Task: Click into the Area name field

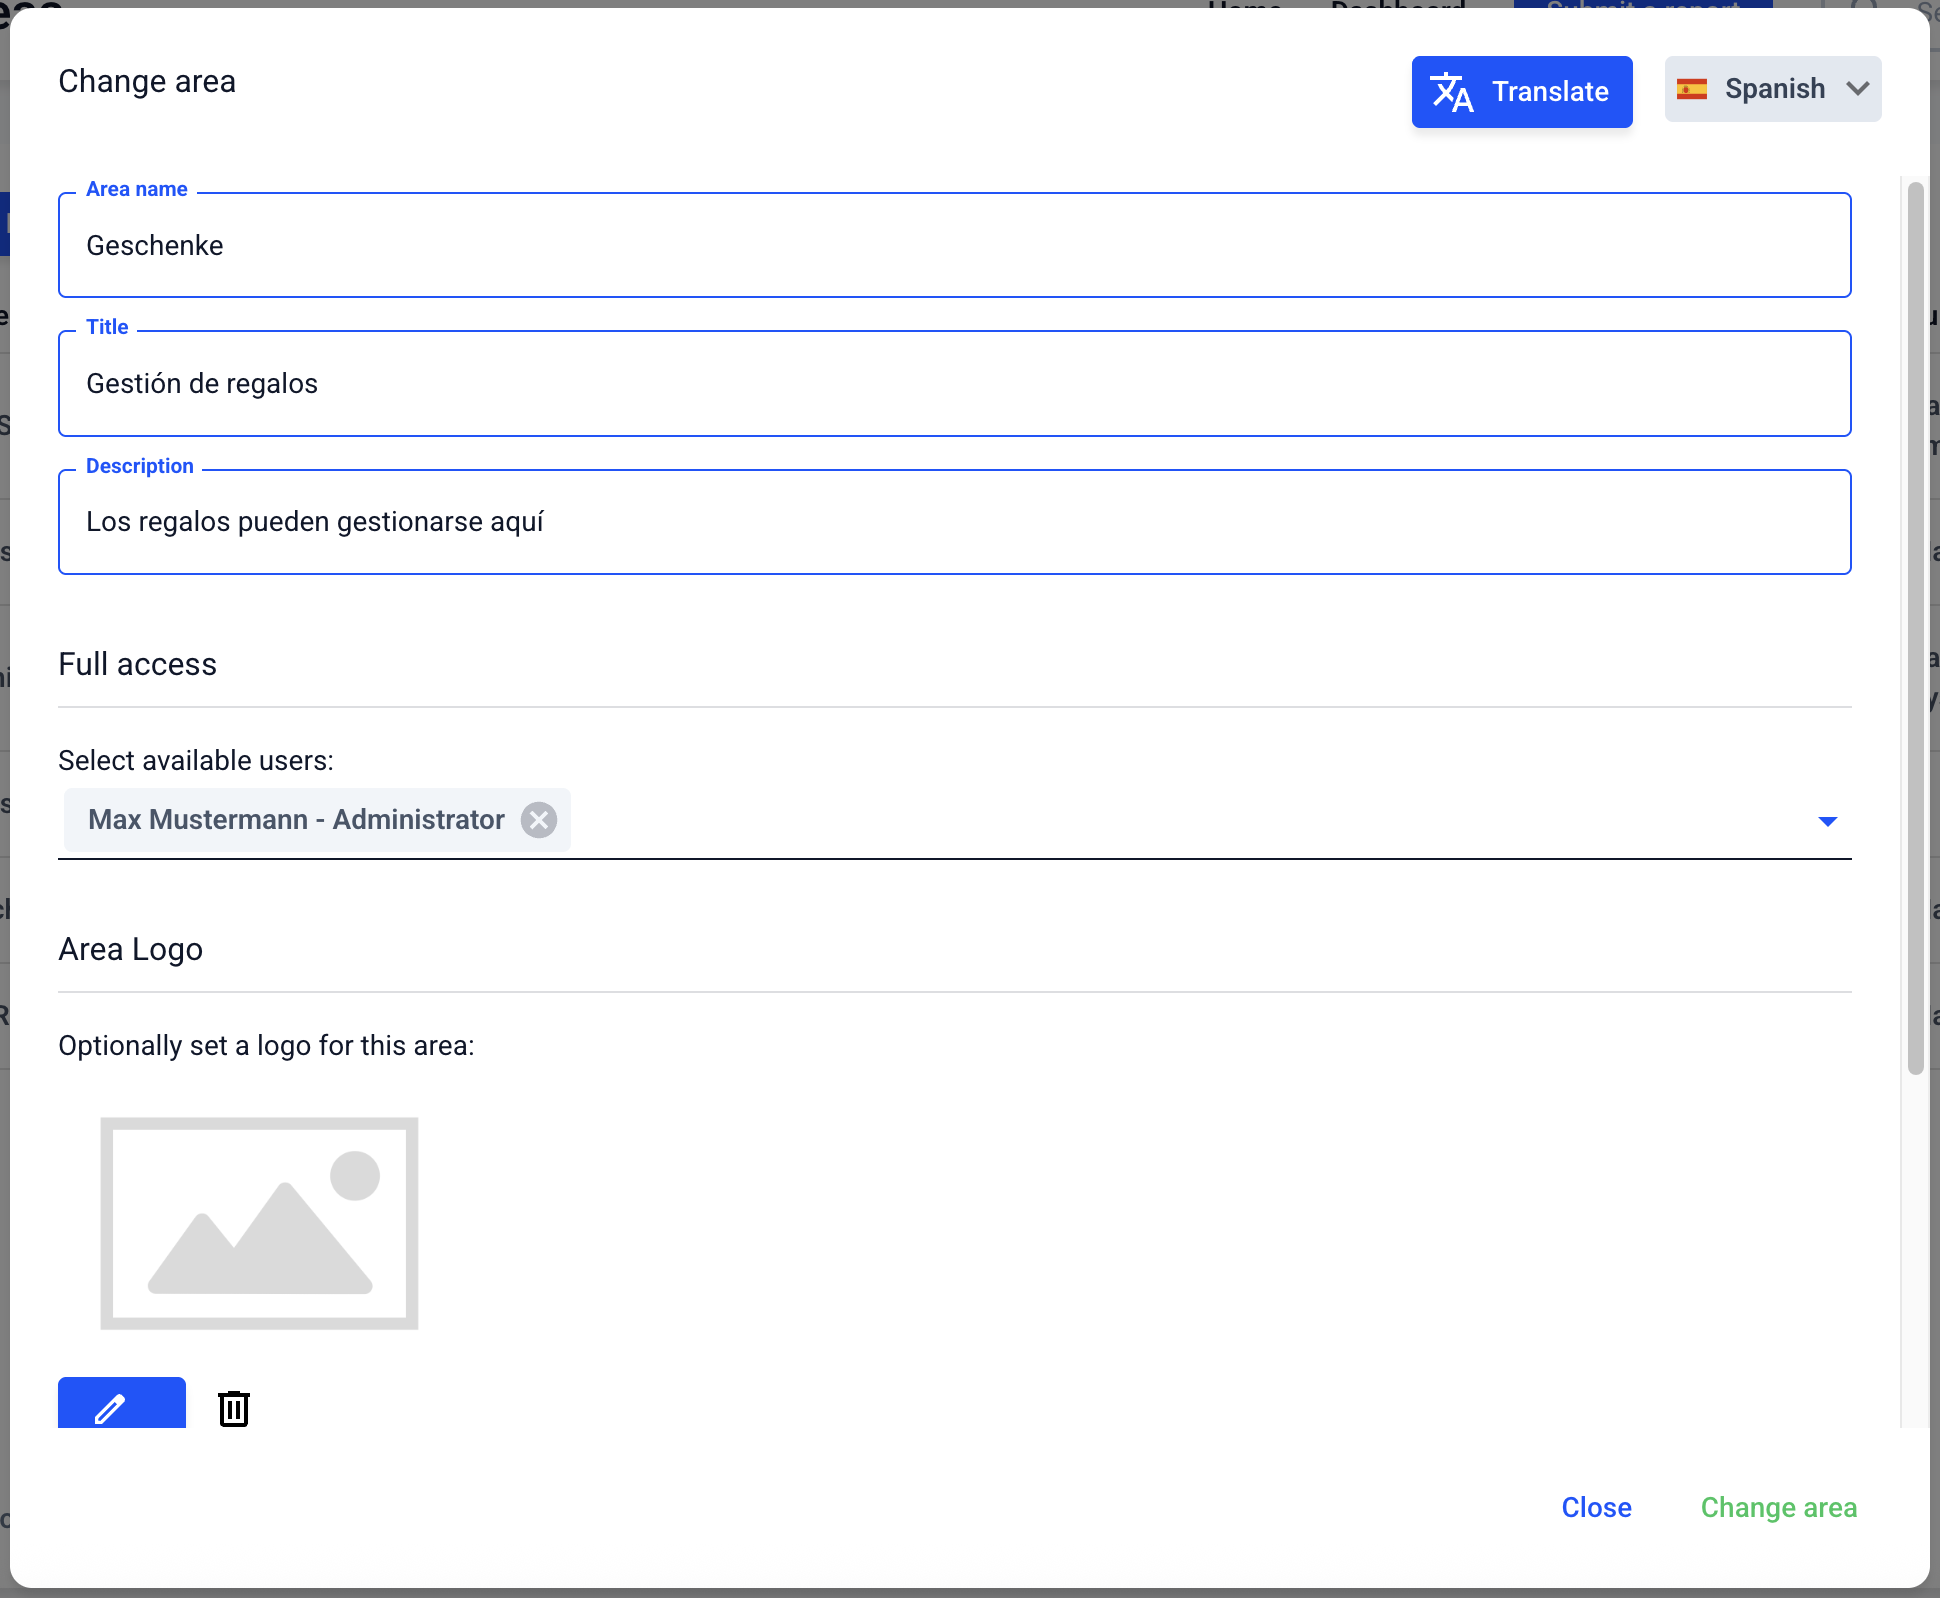Action: click(x=954, y=246)
